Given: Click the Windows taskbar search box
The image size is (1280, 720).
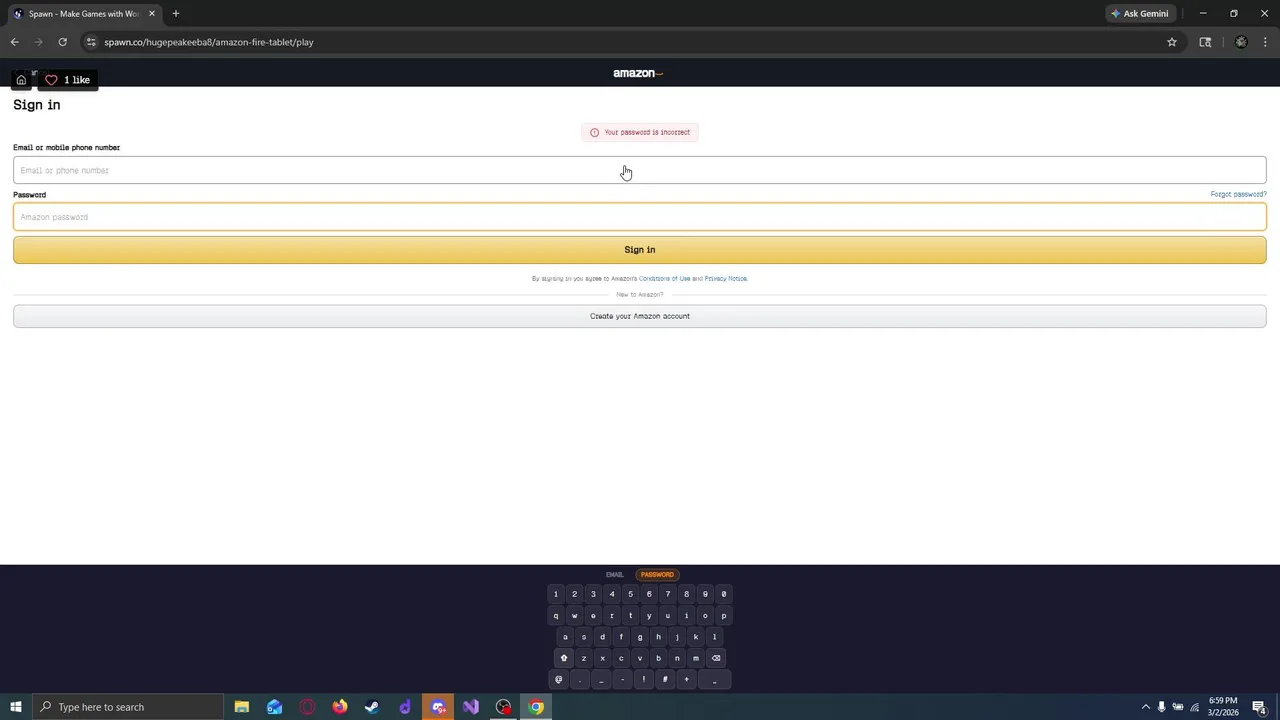Looking at the screenshot, I should pyautogui.click(x=128, y=707).
